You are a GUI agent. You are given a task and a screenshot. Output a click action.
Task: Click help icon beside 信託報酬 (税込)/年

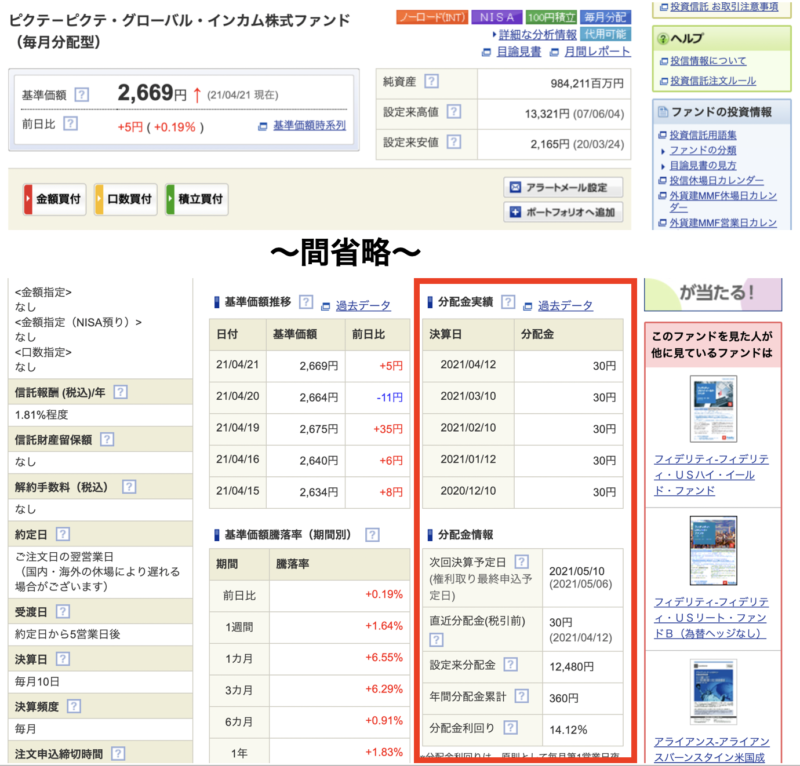tap(120, 392)
